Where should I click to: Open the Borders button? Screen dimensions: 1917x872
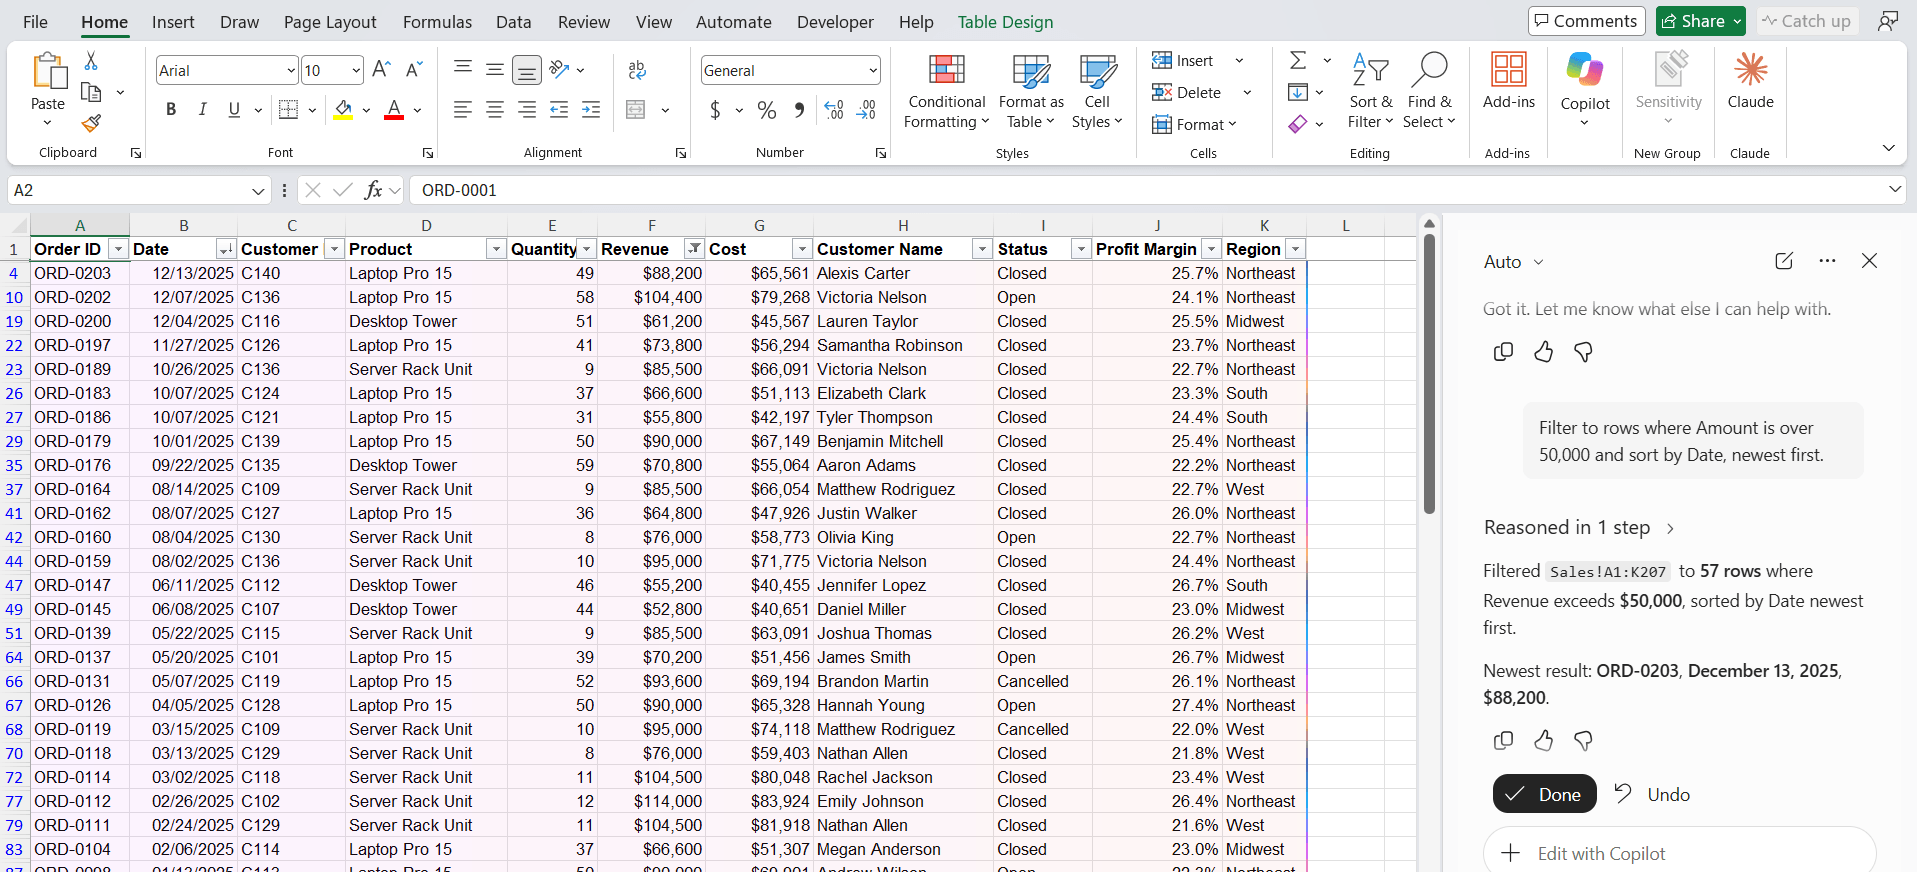tap(289, 110)
